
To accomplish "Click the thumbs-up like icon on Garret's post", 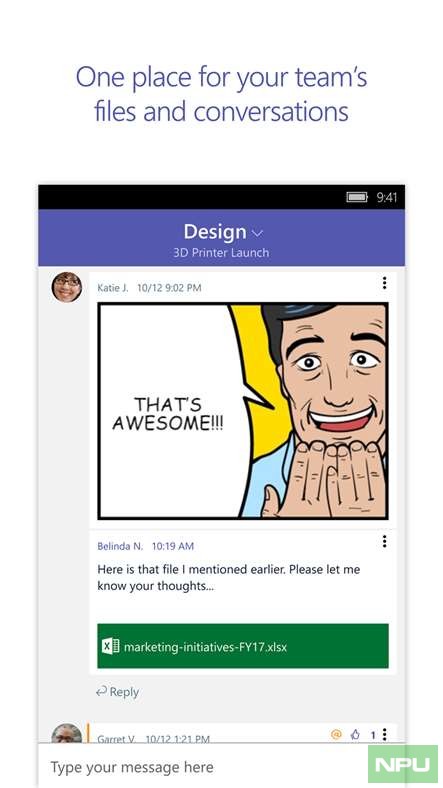I will click(355, 735).
